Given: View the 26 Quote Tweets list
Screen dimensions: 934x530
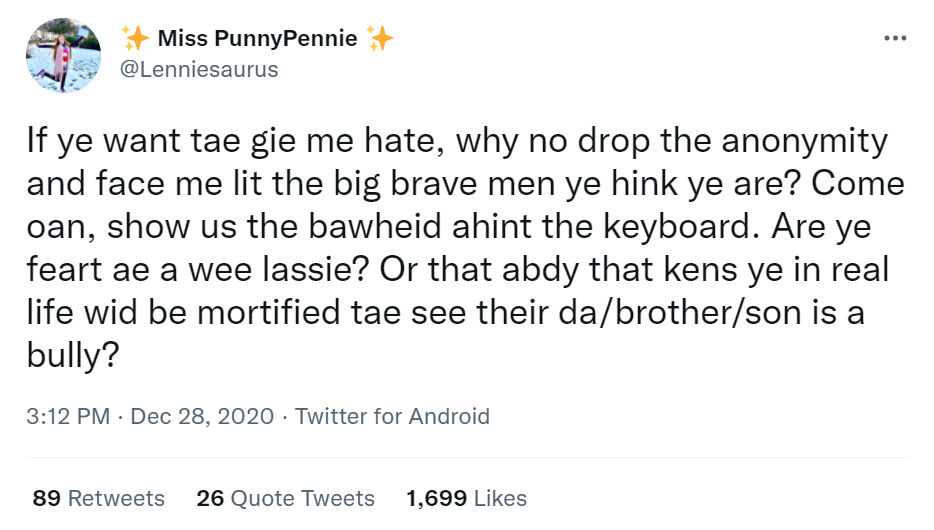Looking at the screenshot, I should tap(286, 498).
